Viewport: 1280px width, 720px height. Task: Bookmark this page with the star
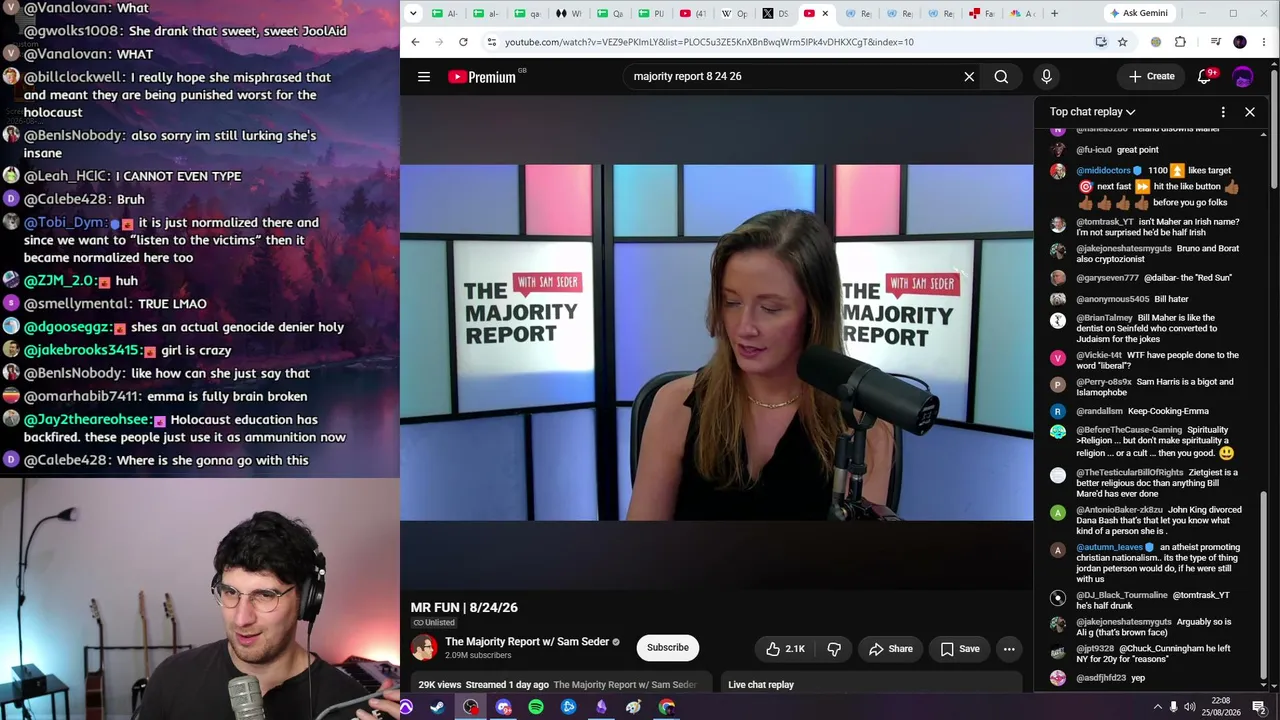[1122, 42]
